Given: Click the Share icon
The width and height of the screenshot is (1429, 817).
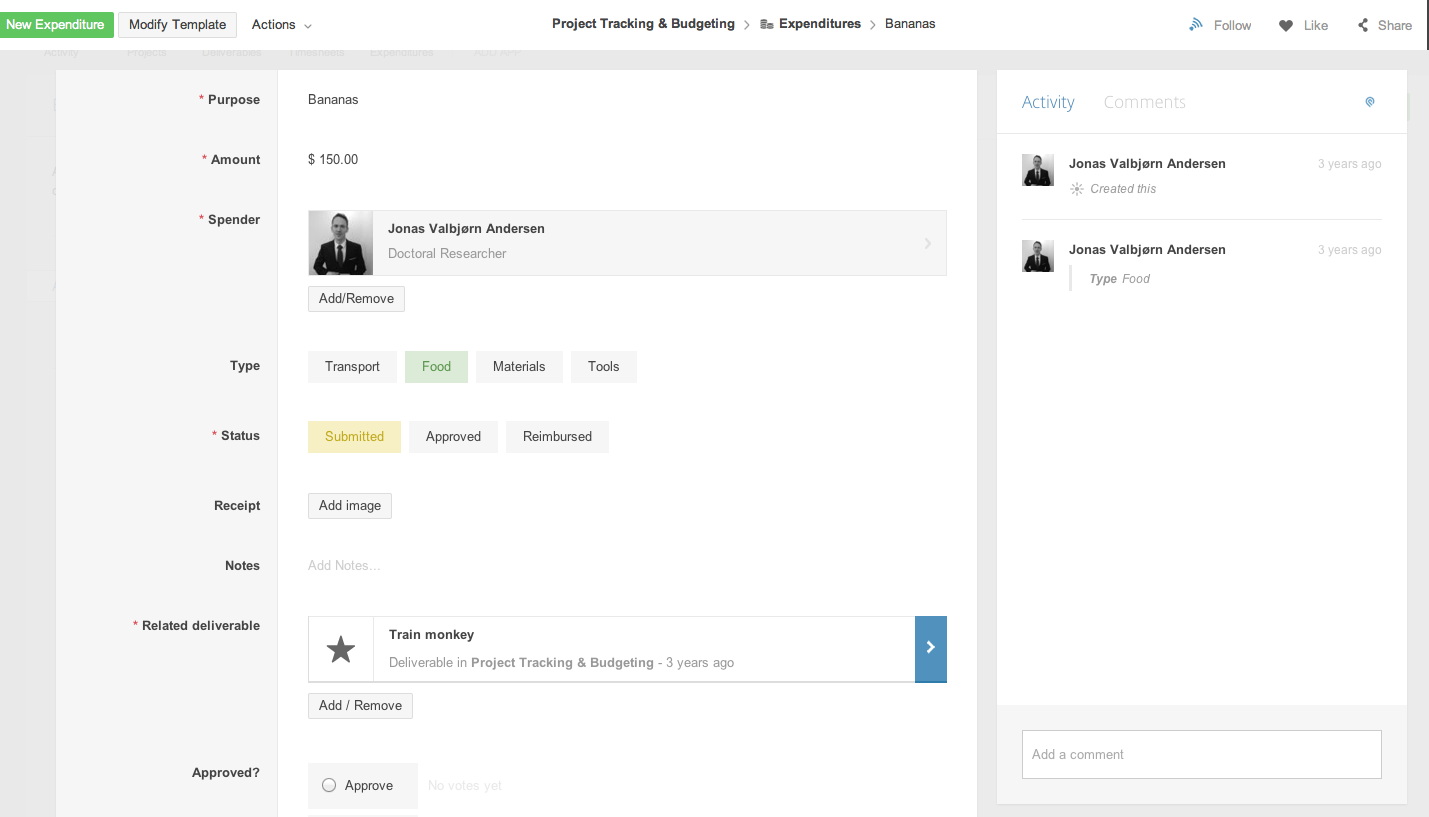Looking at the screenshot, I should [x=1363, y=25].
